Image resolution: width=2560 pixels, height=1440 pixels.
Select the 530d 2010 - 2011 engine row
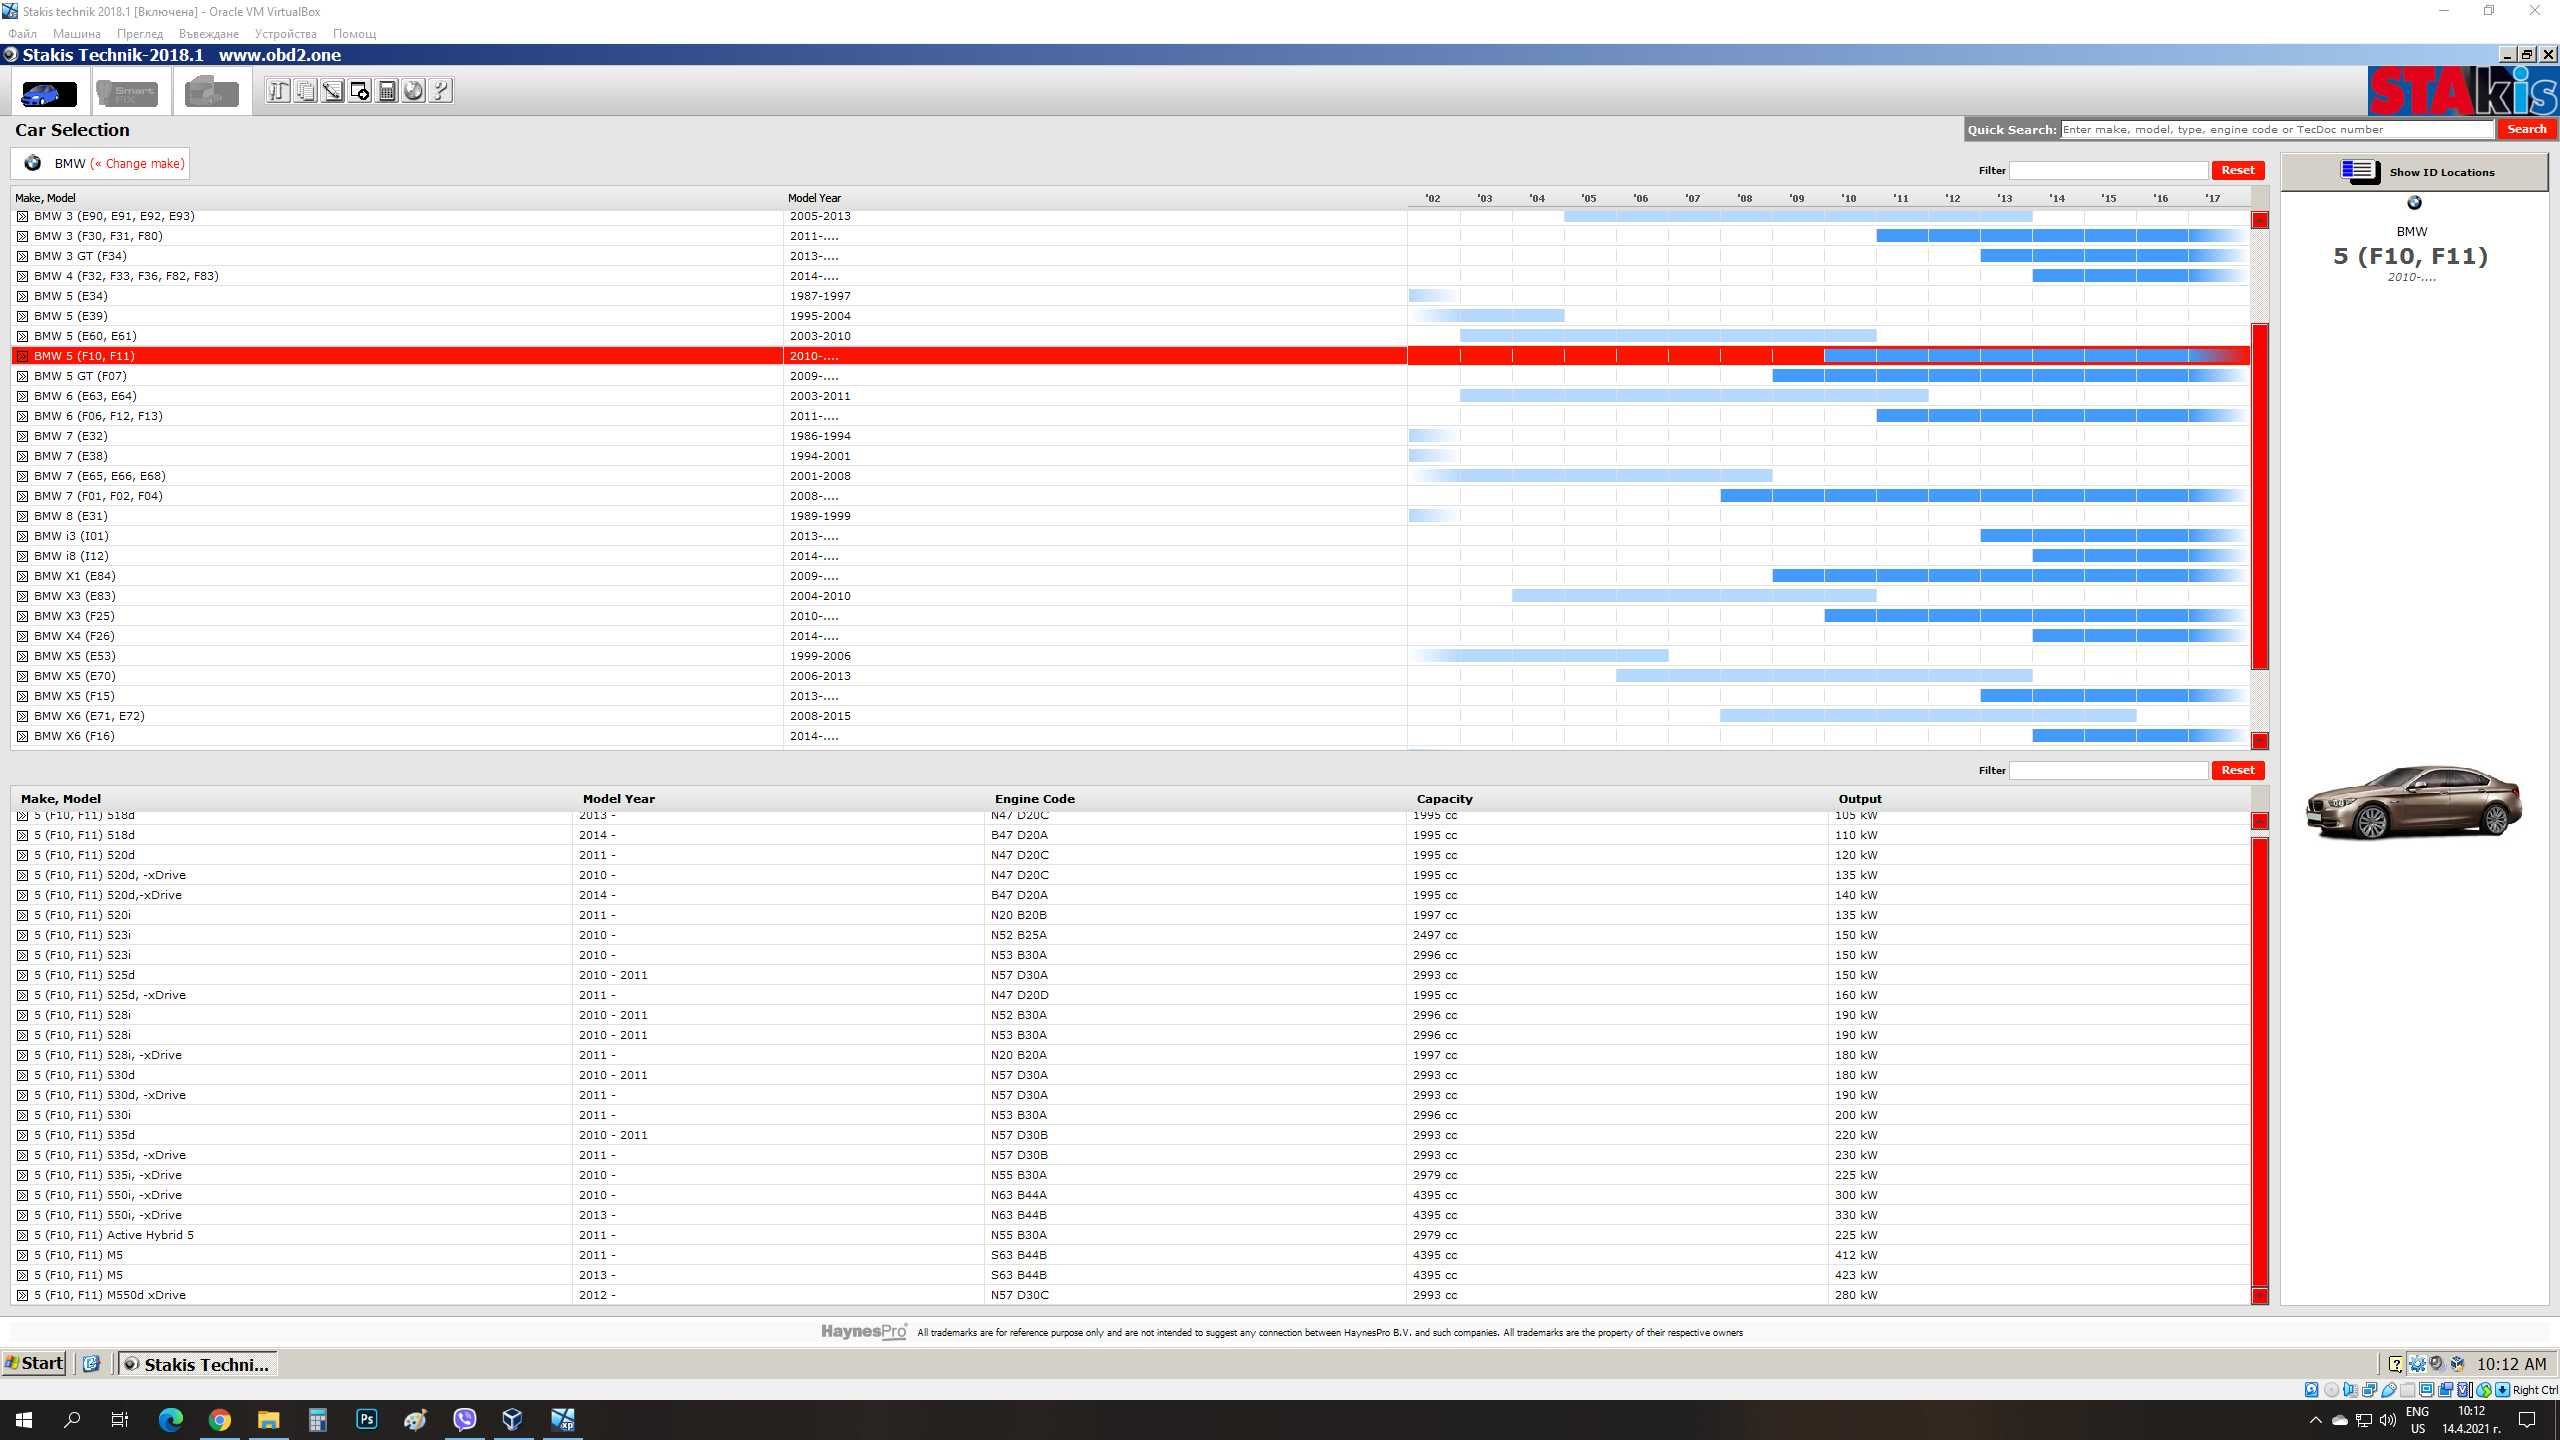coord(1130,1075)
